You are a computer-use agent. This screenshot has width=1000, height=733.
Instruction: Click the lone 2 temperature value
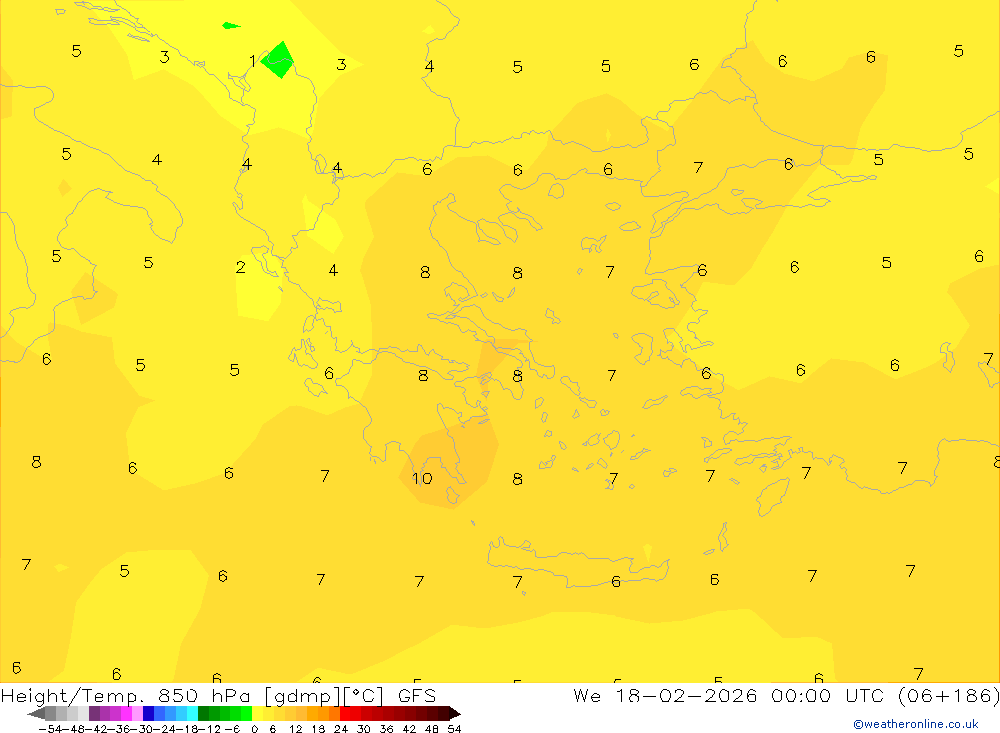[240, 267]
